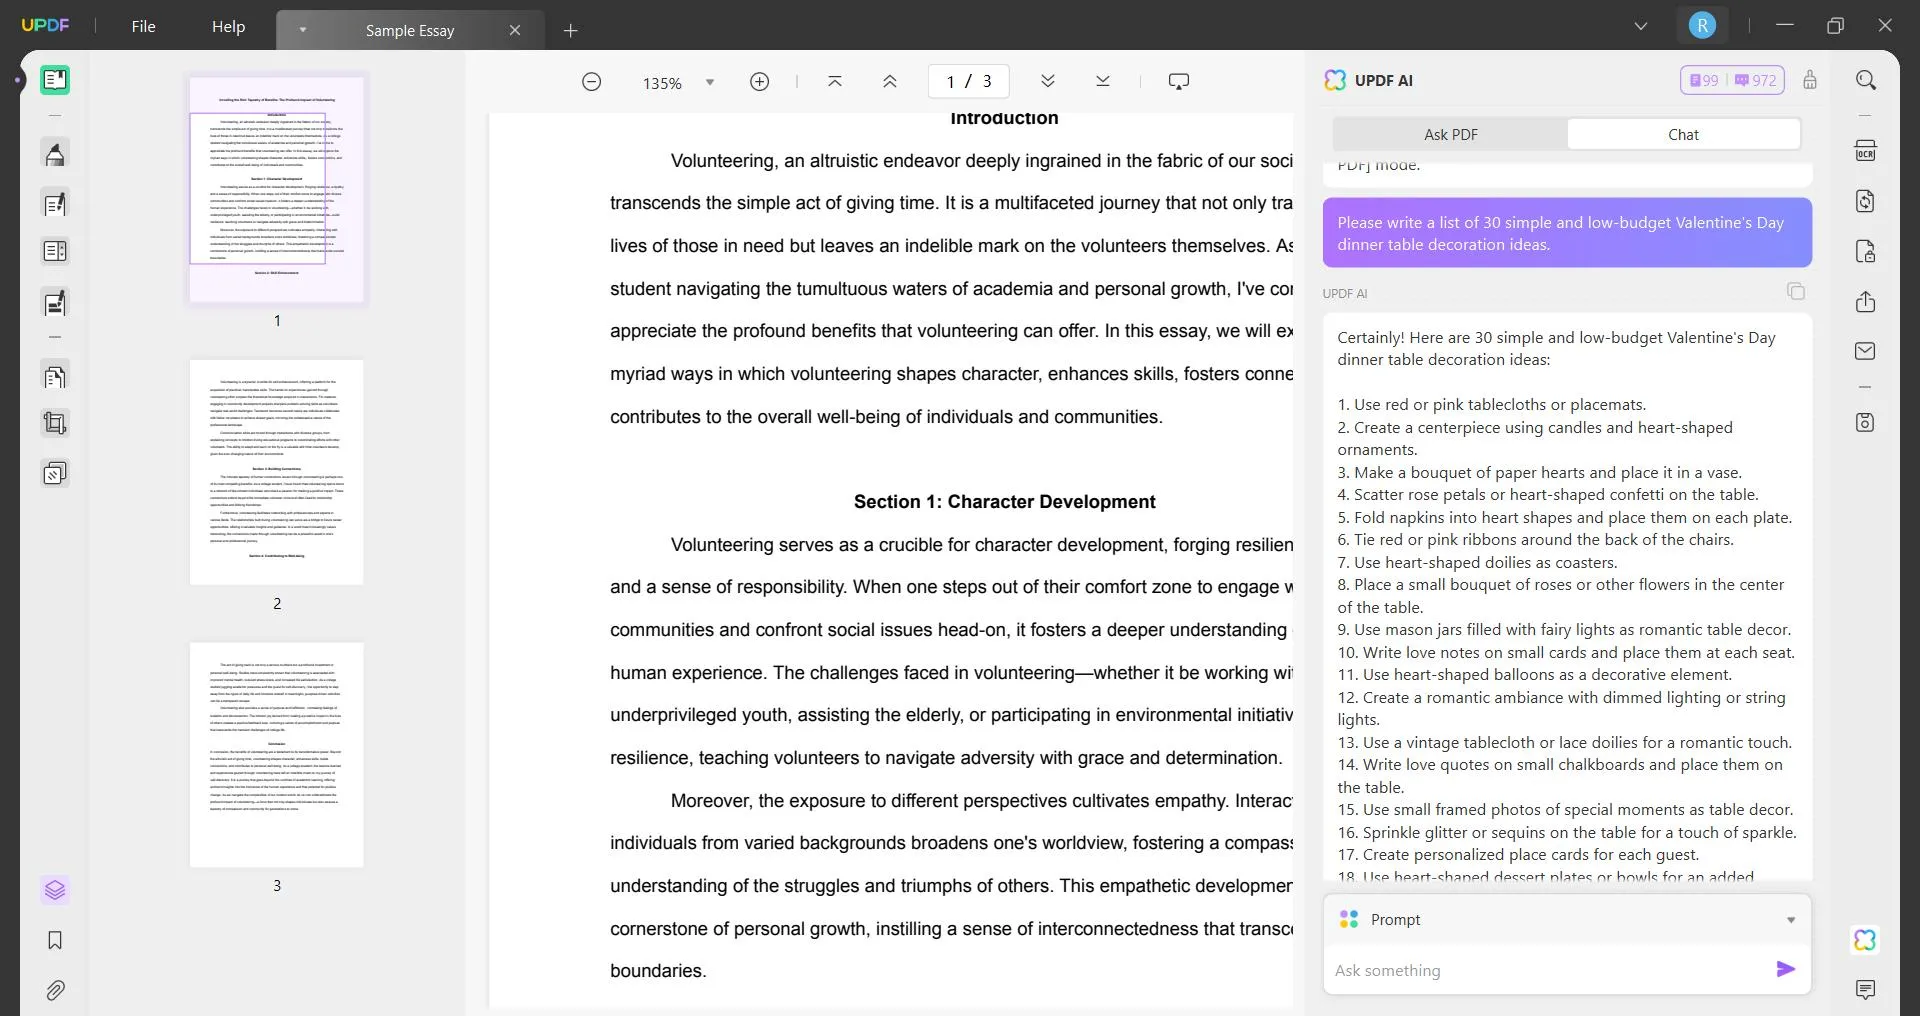Click the AI credits 99 / 972 badge

1732,80
